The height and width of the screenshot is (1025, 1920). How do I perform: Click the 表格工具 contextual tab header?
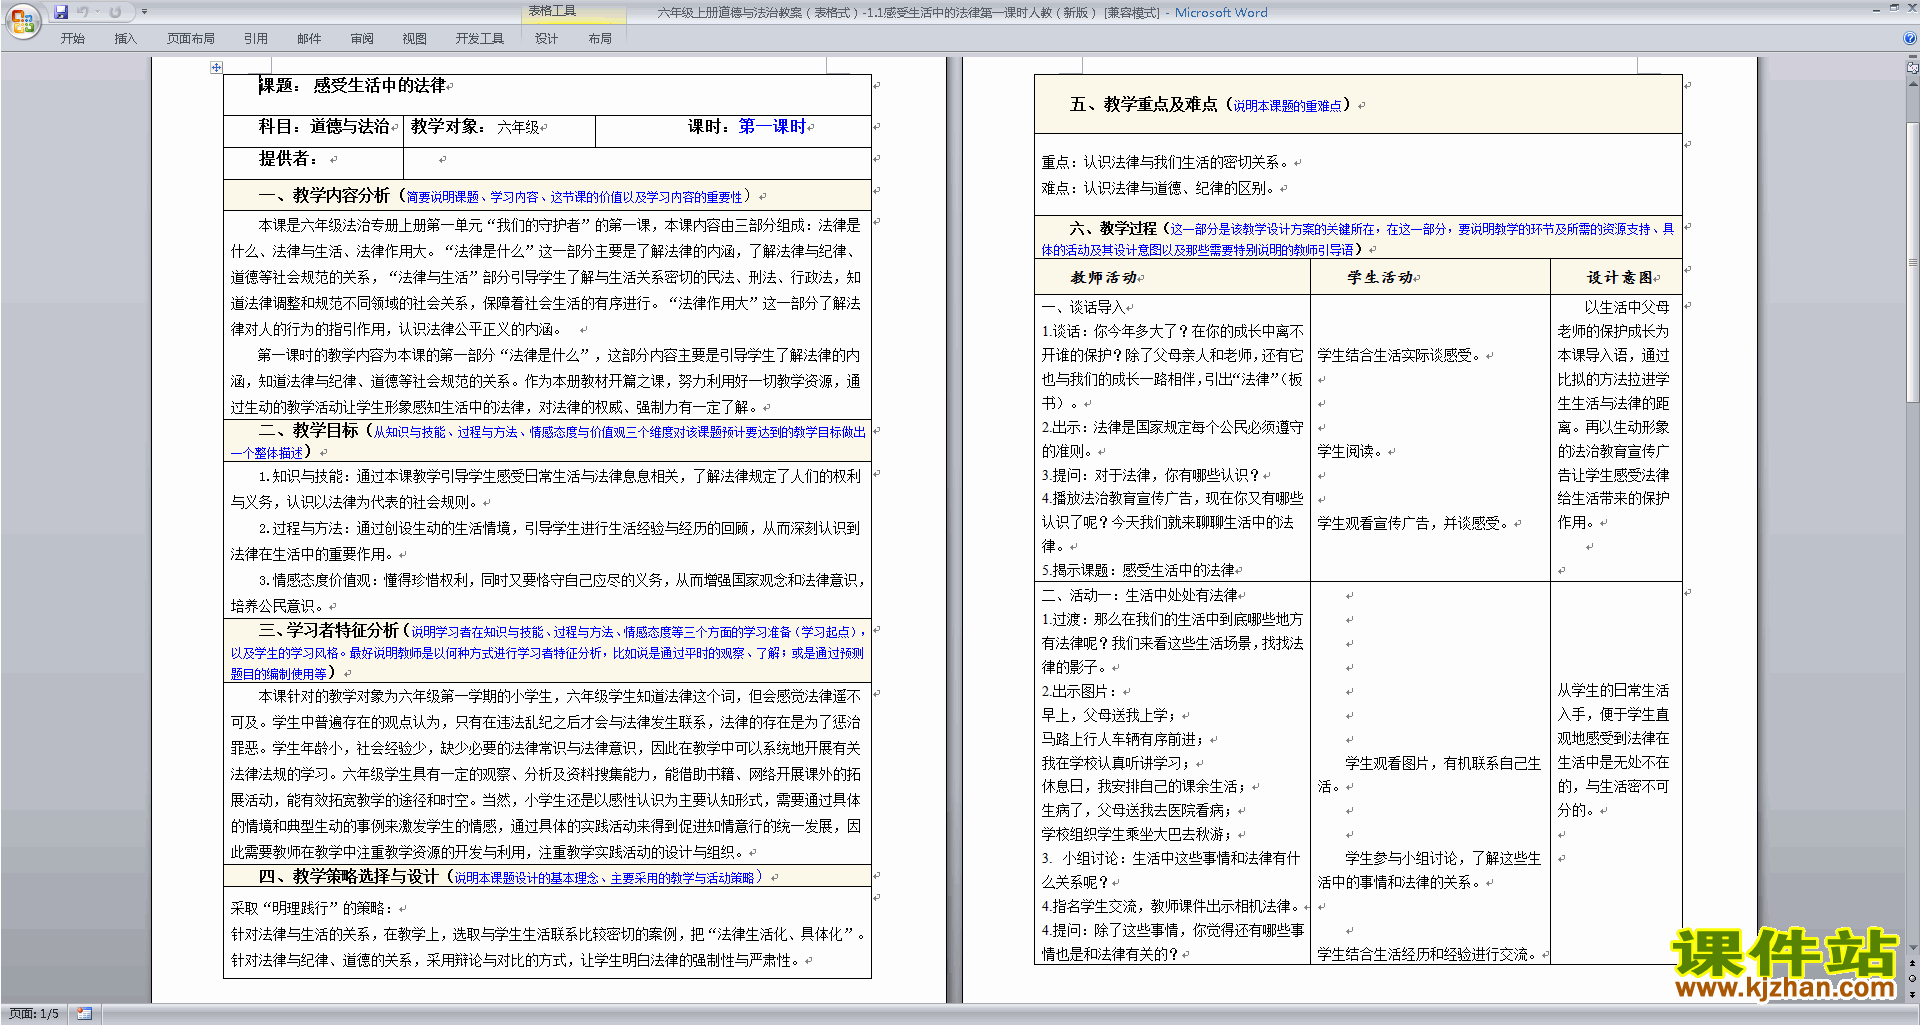point(575,12)
